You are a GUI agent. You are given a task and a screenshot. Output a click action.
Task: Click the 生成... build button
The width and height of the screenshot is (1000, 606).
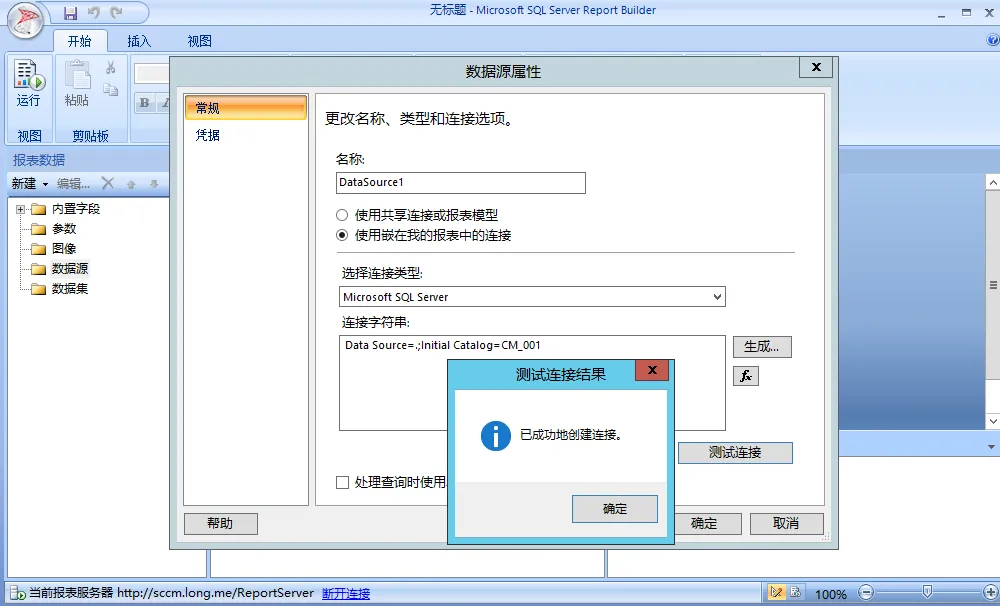pos(762,347)
